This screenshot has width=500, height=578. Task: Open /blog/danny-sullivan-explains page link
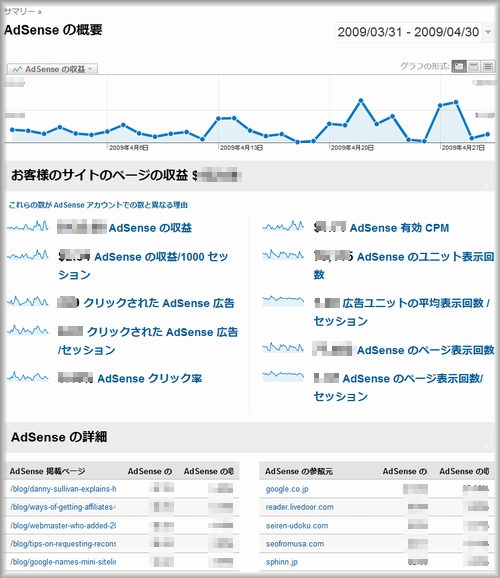[63, 489]
